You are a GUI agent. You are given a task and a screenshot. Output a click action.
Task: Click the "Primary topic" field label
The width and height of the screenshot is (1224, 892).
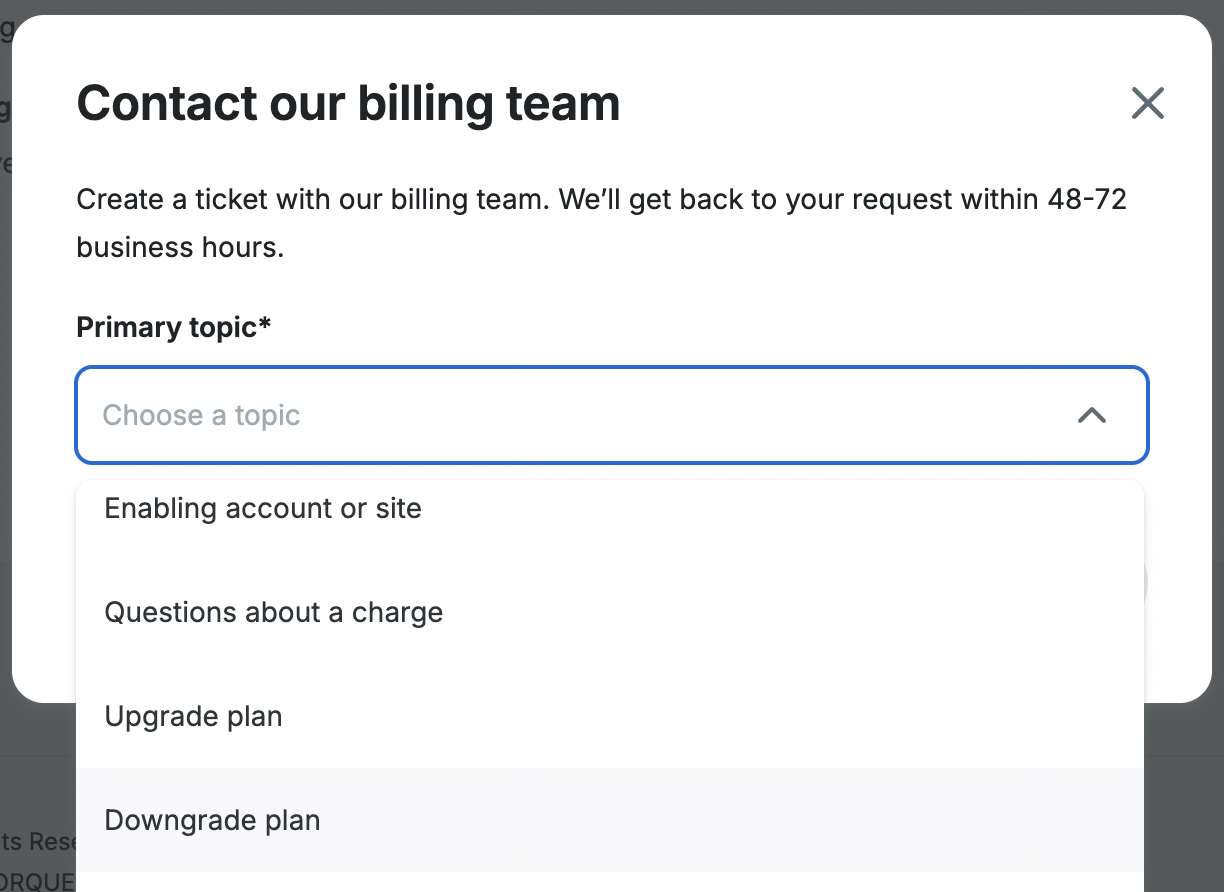tap(166, 327)
